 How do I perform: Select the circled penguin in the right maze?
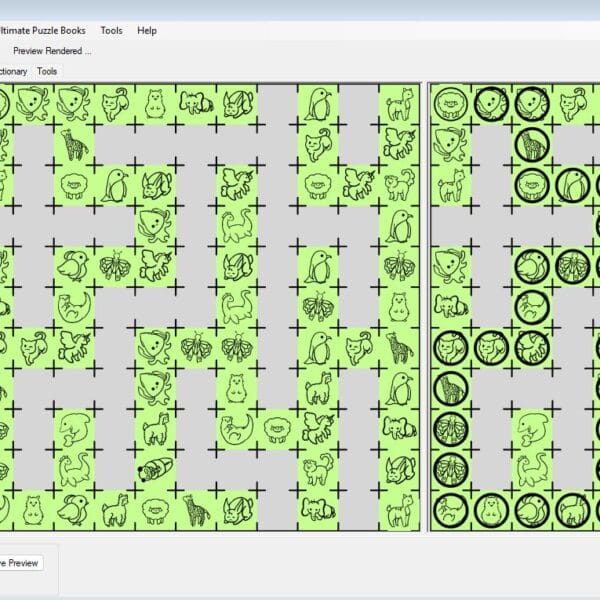point(571,184)
